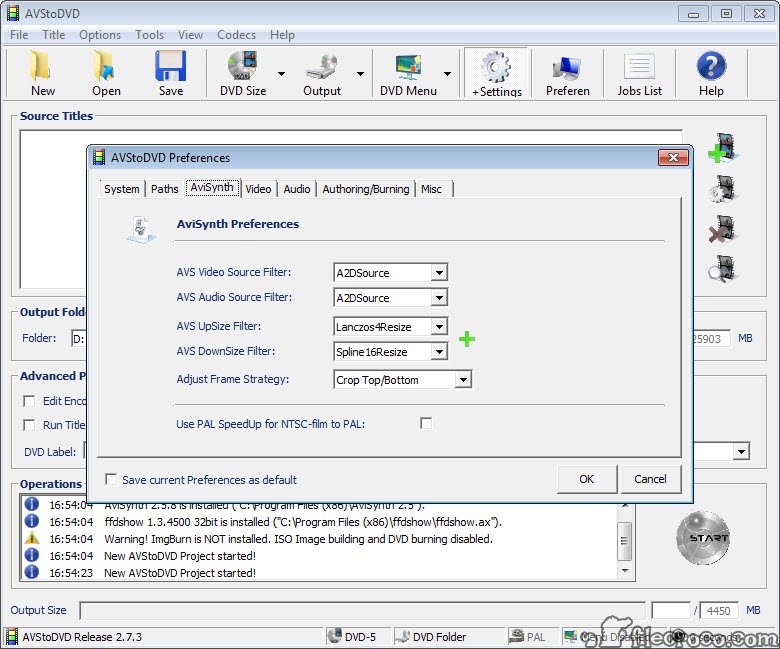Open the Title menu
The height and width of the screenshot is (649, 780).
[x=54, y=35]
